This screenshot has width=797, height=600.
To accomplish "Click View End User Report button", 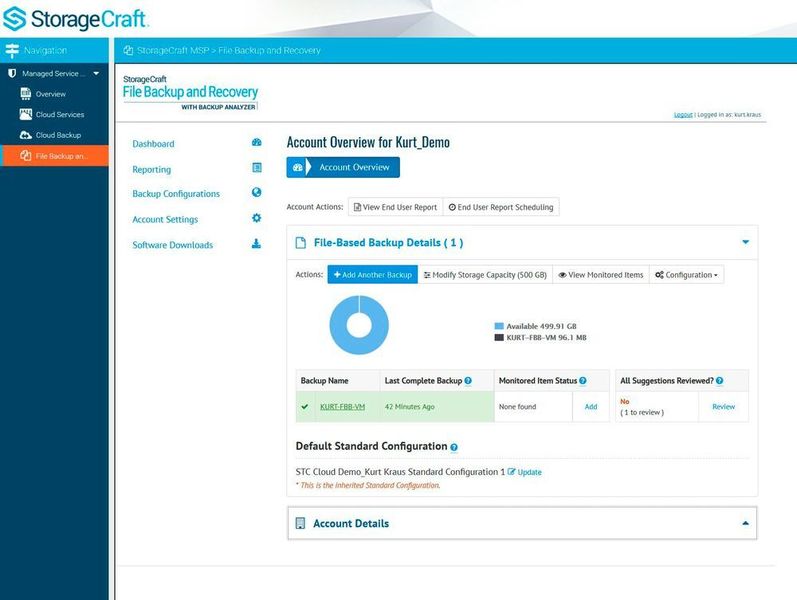I will [395, 207].
